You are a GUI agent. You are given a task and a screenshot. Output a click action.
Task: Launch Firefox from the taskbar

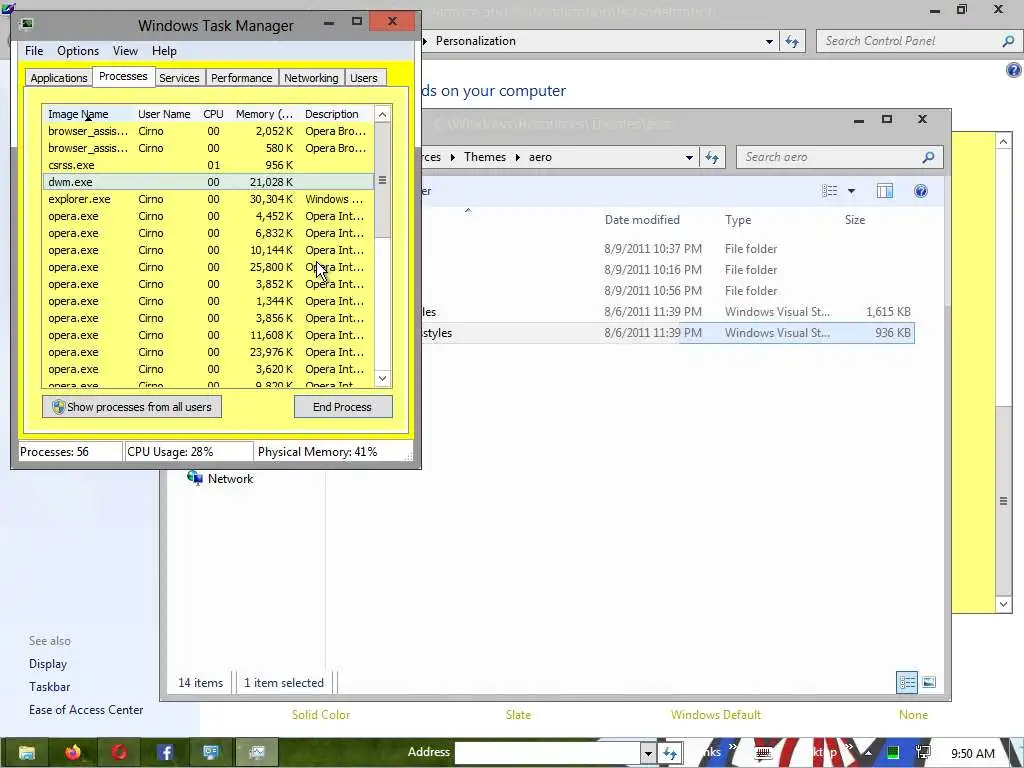point(73,752)
